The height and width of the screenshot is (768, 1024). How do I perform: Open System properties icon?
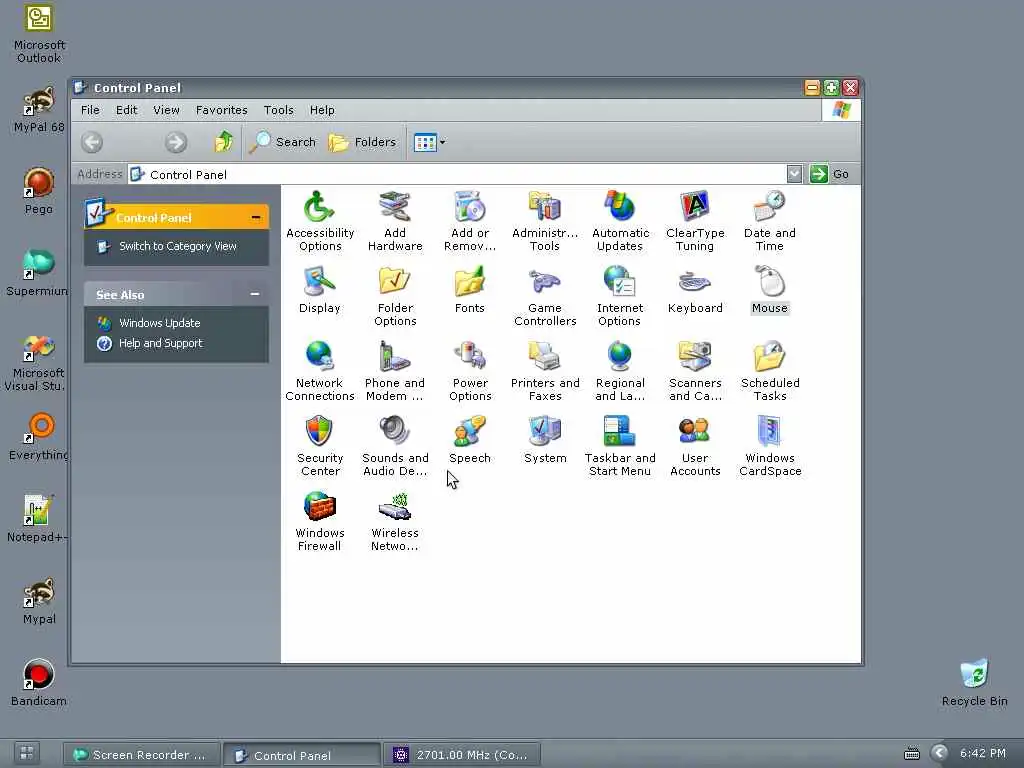[x=545, y=440]
